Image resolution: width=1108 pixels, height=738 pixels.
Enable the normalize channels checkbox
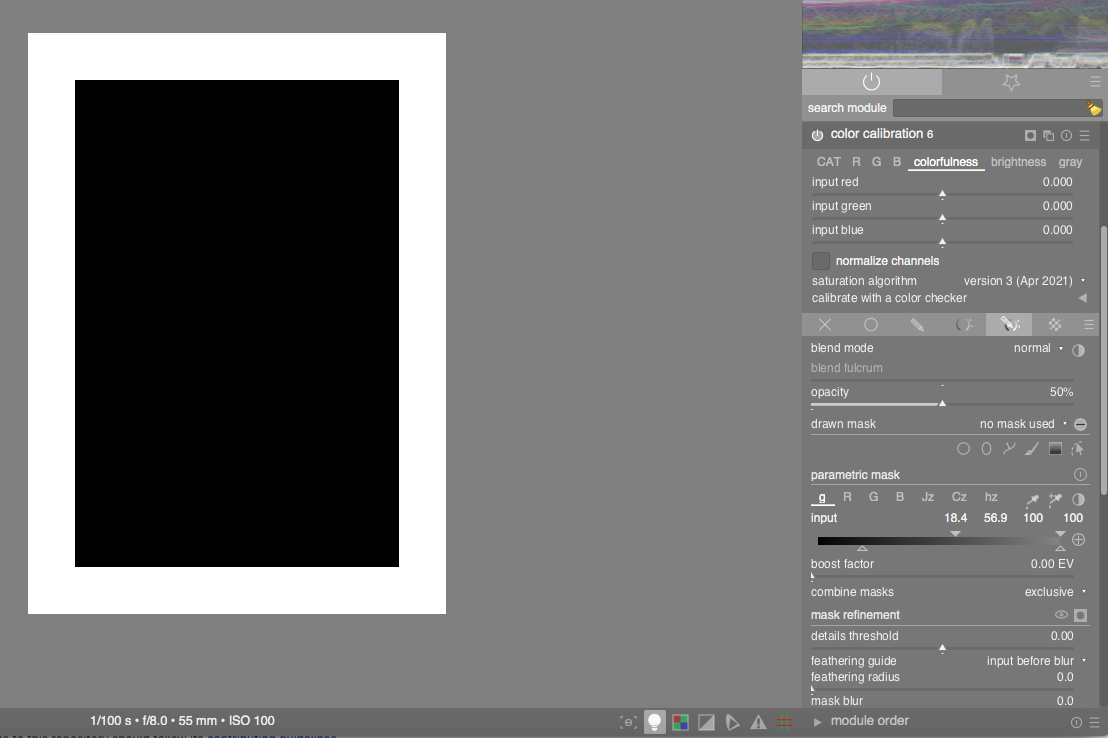pyautogui.click(x=821, y=261)
